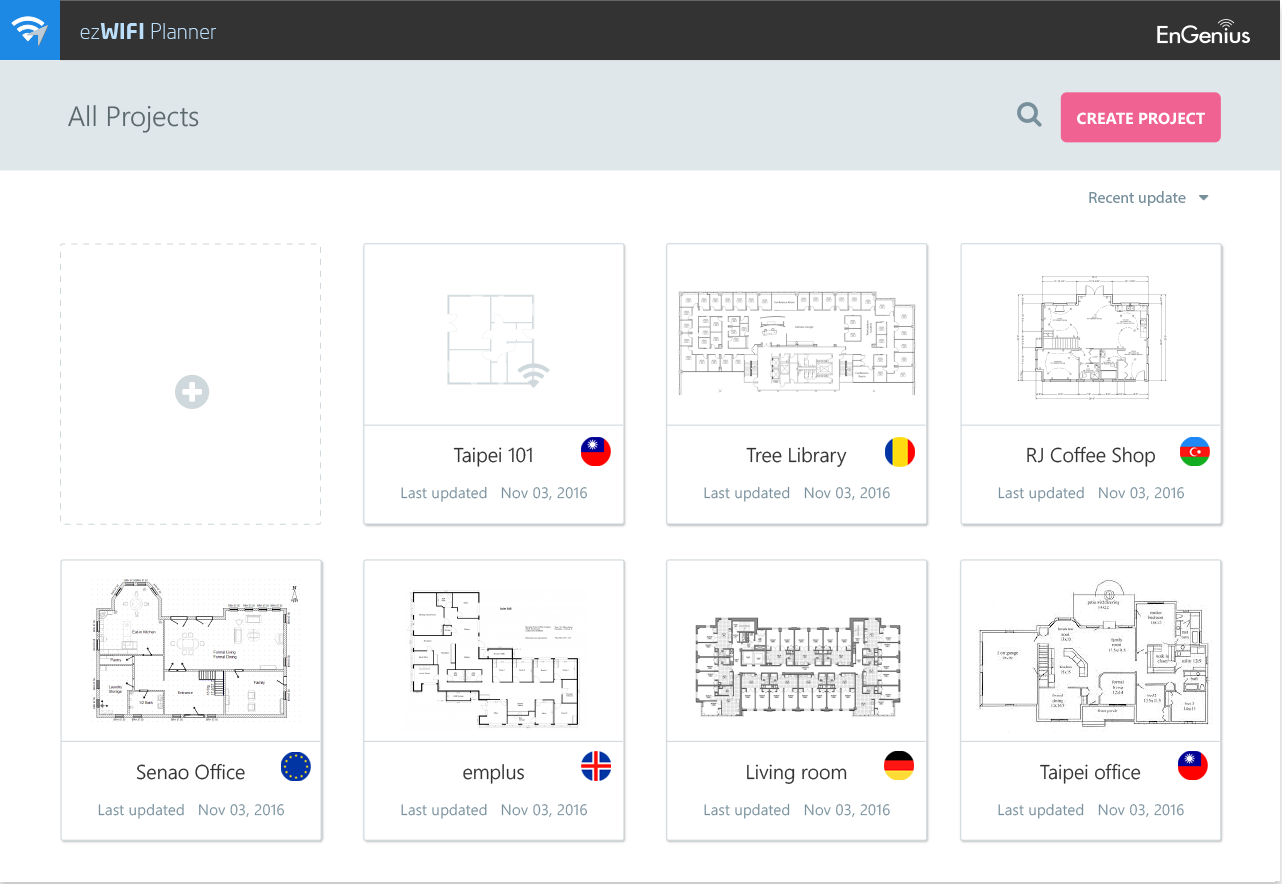Click the last updated date under Taipei 101

tap(544, 493)
